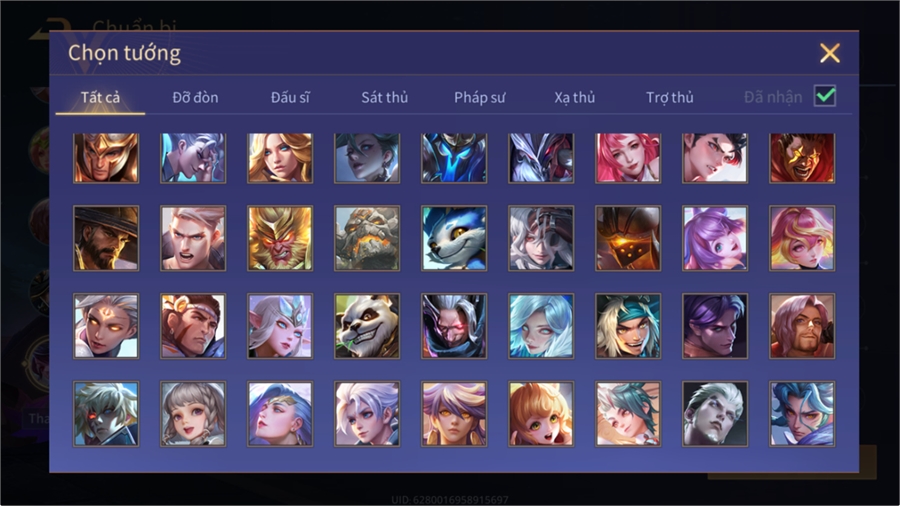Open the Đấu sĩ tab
Image resolution: width=900 pixels, height=506 pixels.
(x=290, y=98)
